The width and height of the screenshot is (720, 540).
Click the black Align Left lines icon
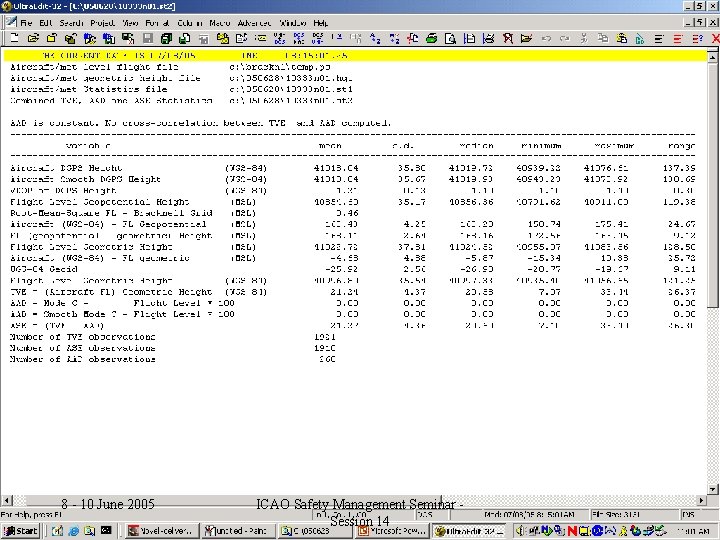659,39
